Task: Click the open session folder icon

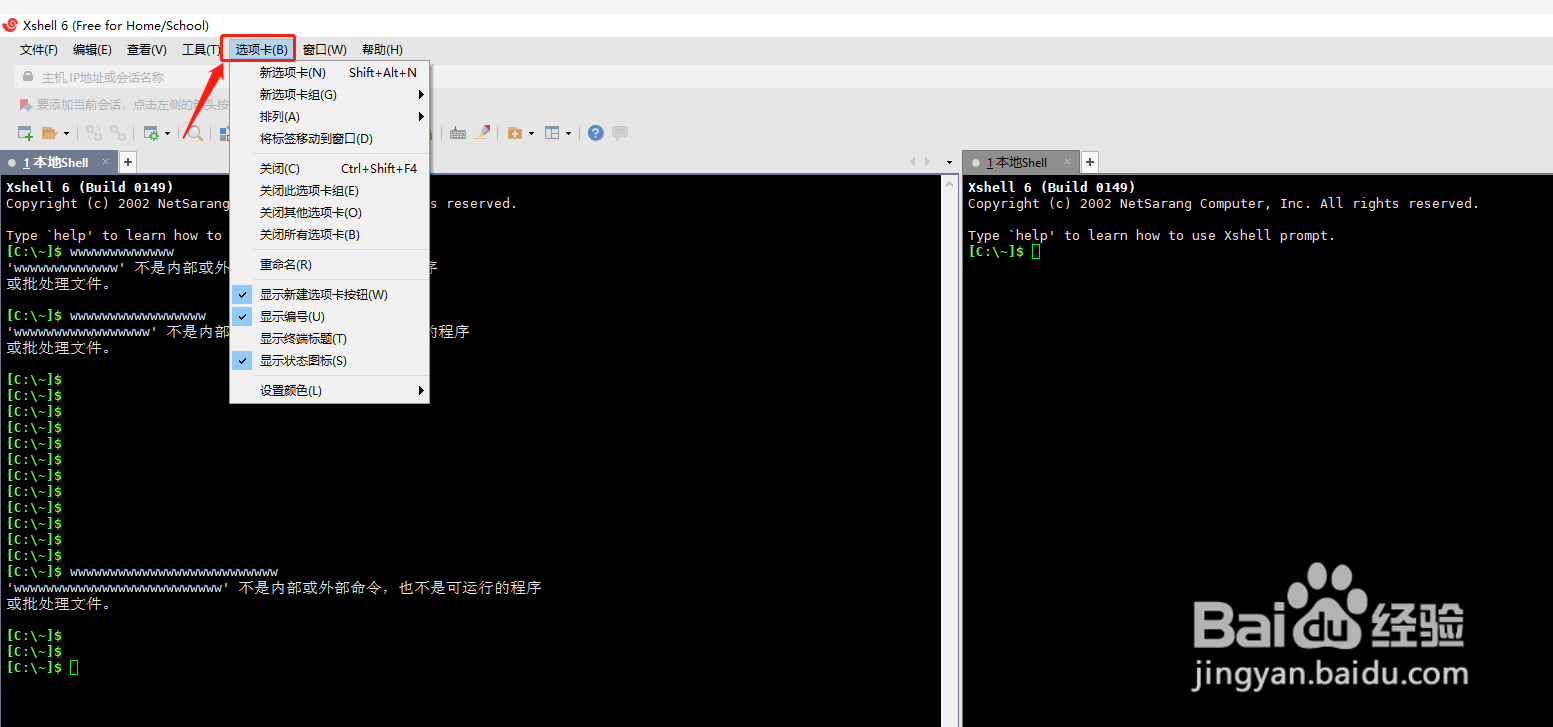Action: [49, 133]
